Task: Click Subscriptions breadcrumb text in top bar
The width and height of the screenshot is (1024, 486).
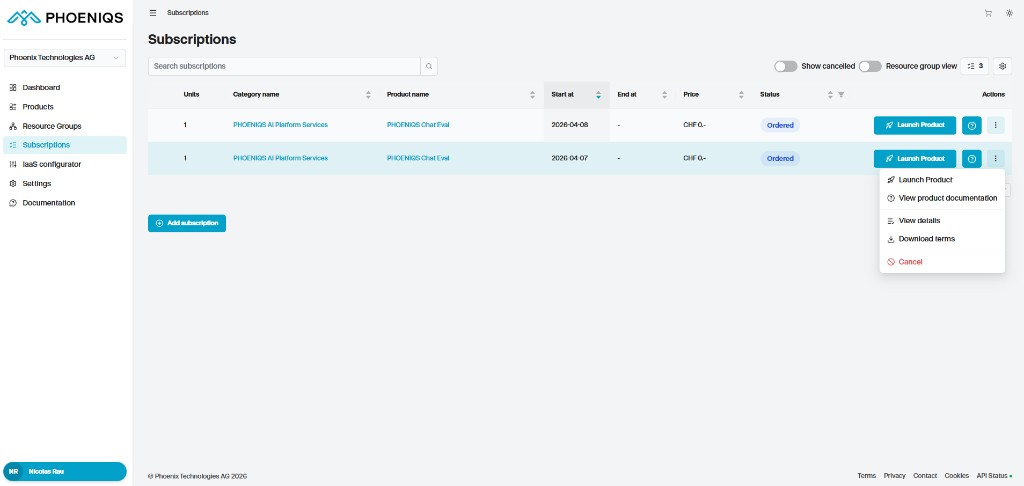Action: pyautogui.click(x=187, y=13)
